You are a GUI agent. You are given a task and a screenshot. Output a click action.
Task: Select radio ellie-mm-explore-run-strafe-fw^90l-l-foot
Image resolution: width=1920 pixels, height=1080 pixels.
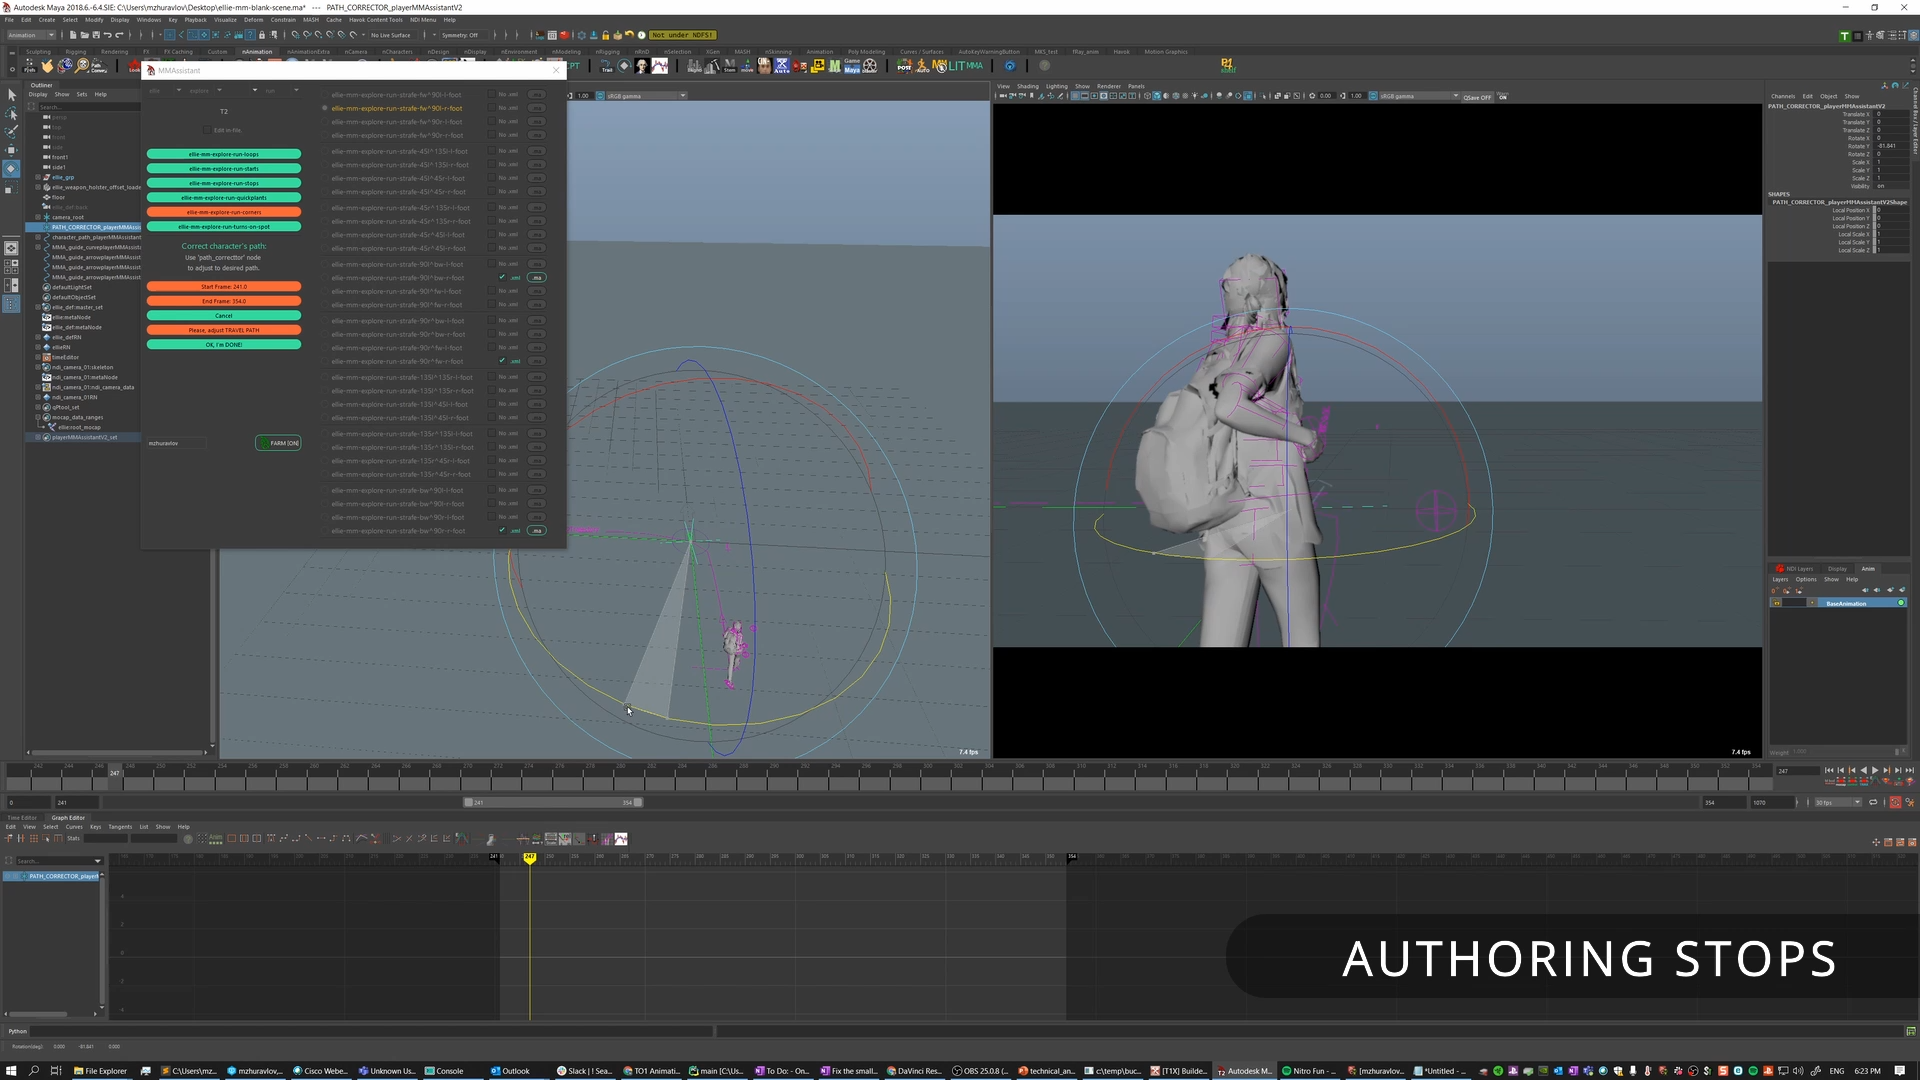click(325, 95)
